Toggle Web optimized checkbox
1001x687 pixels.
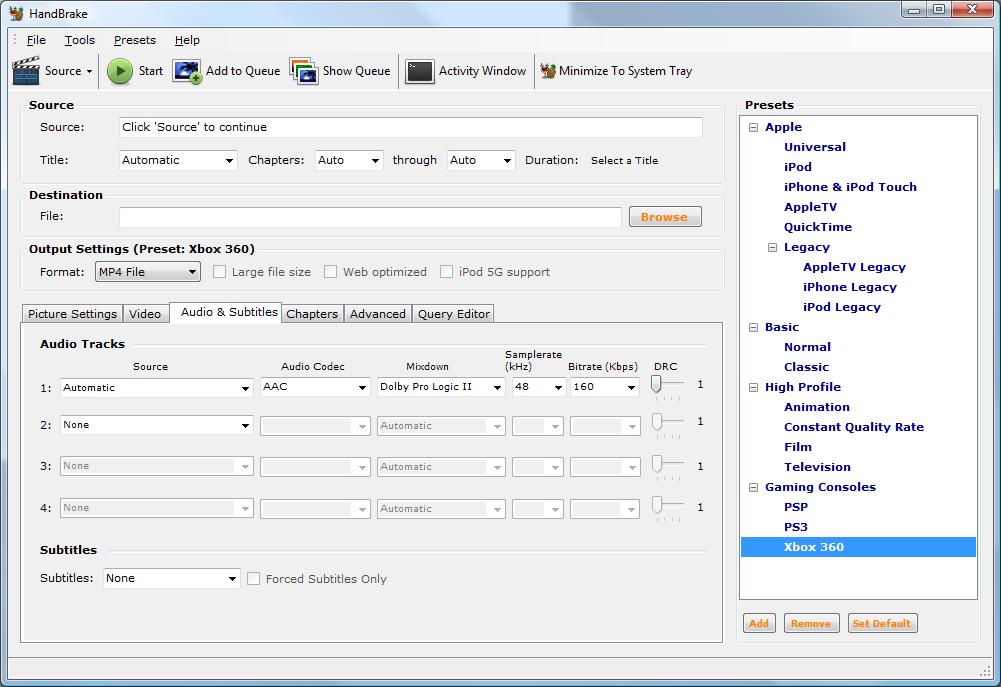tap(331, 272)
